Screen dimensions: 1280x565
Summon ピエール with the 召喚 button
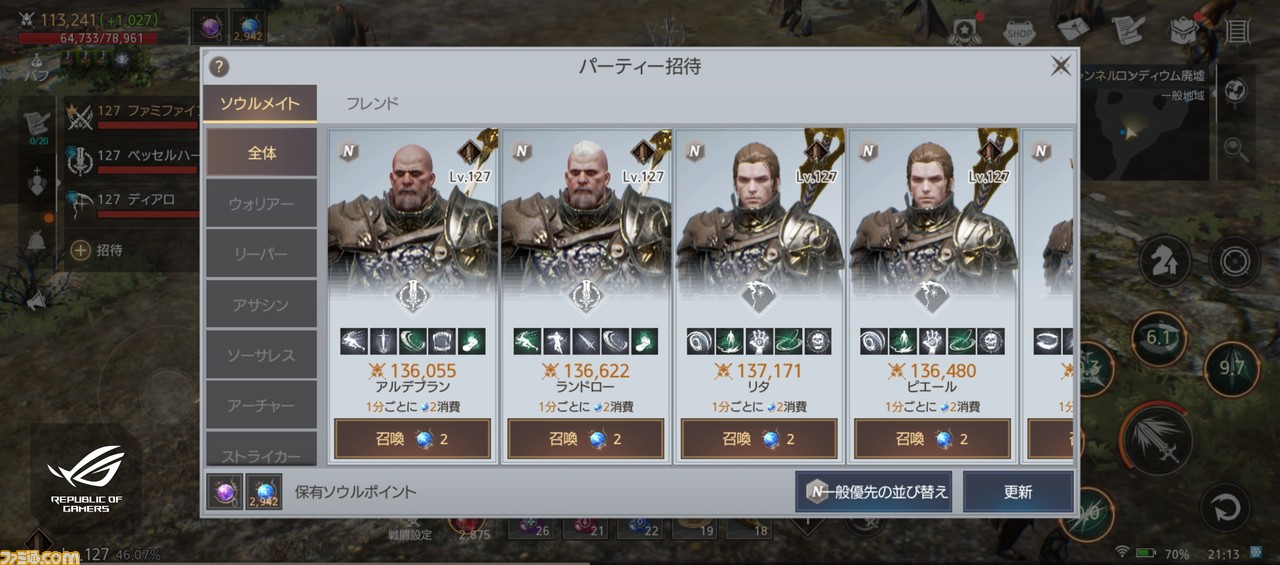pos(932,439)
